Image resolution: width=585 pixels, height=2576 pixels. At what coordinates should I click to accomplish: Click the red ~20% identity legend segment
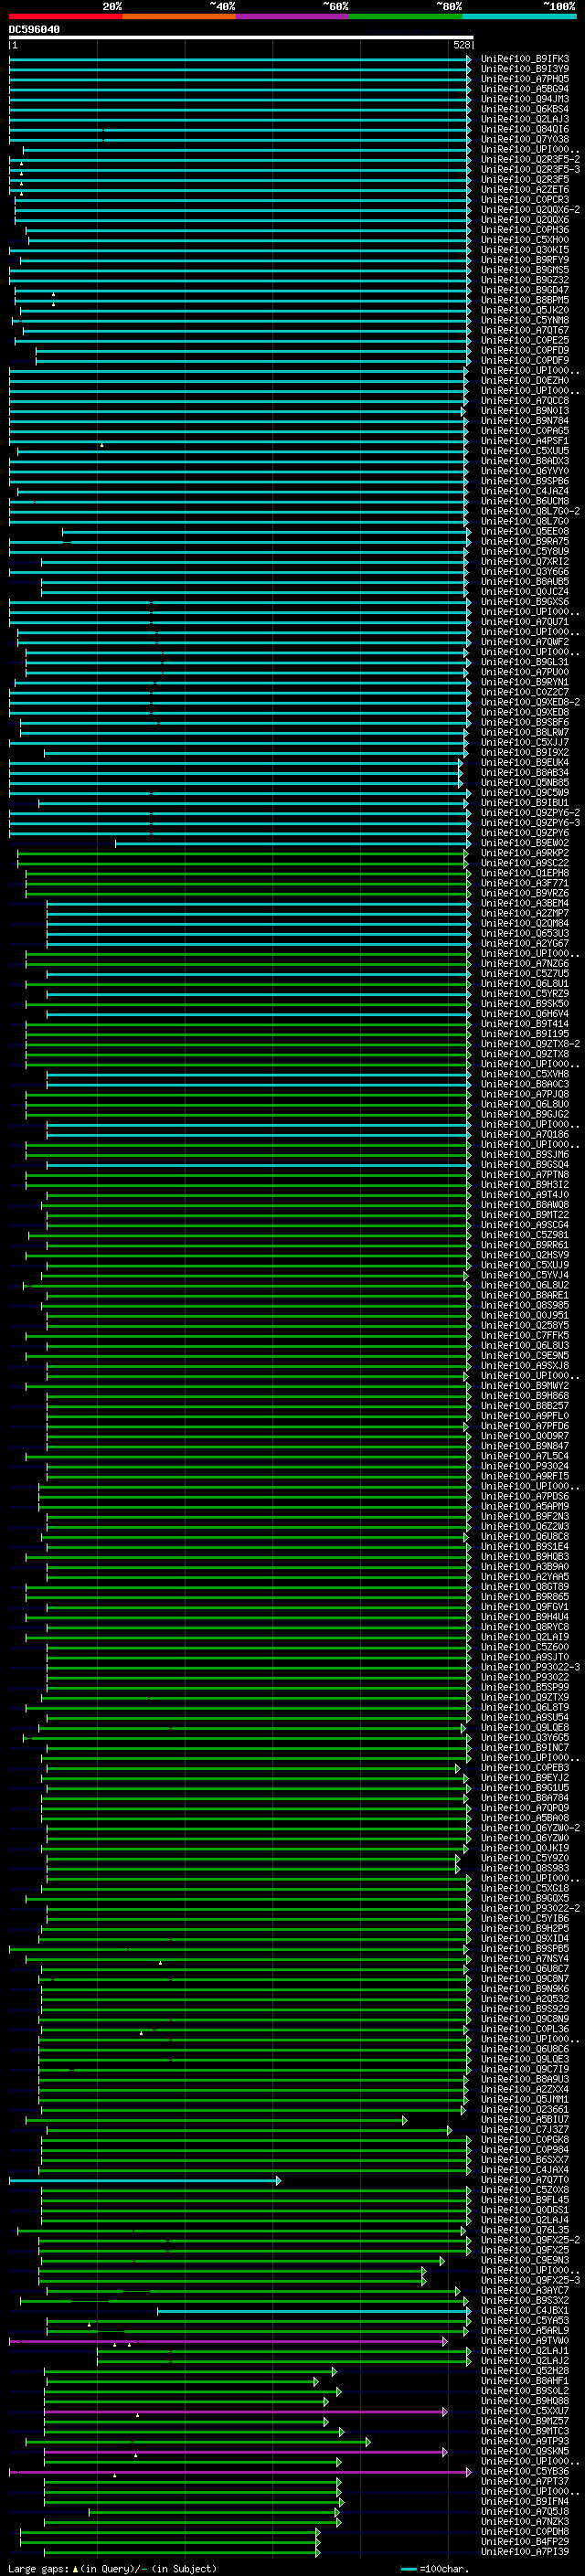point(65,16)
